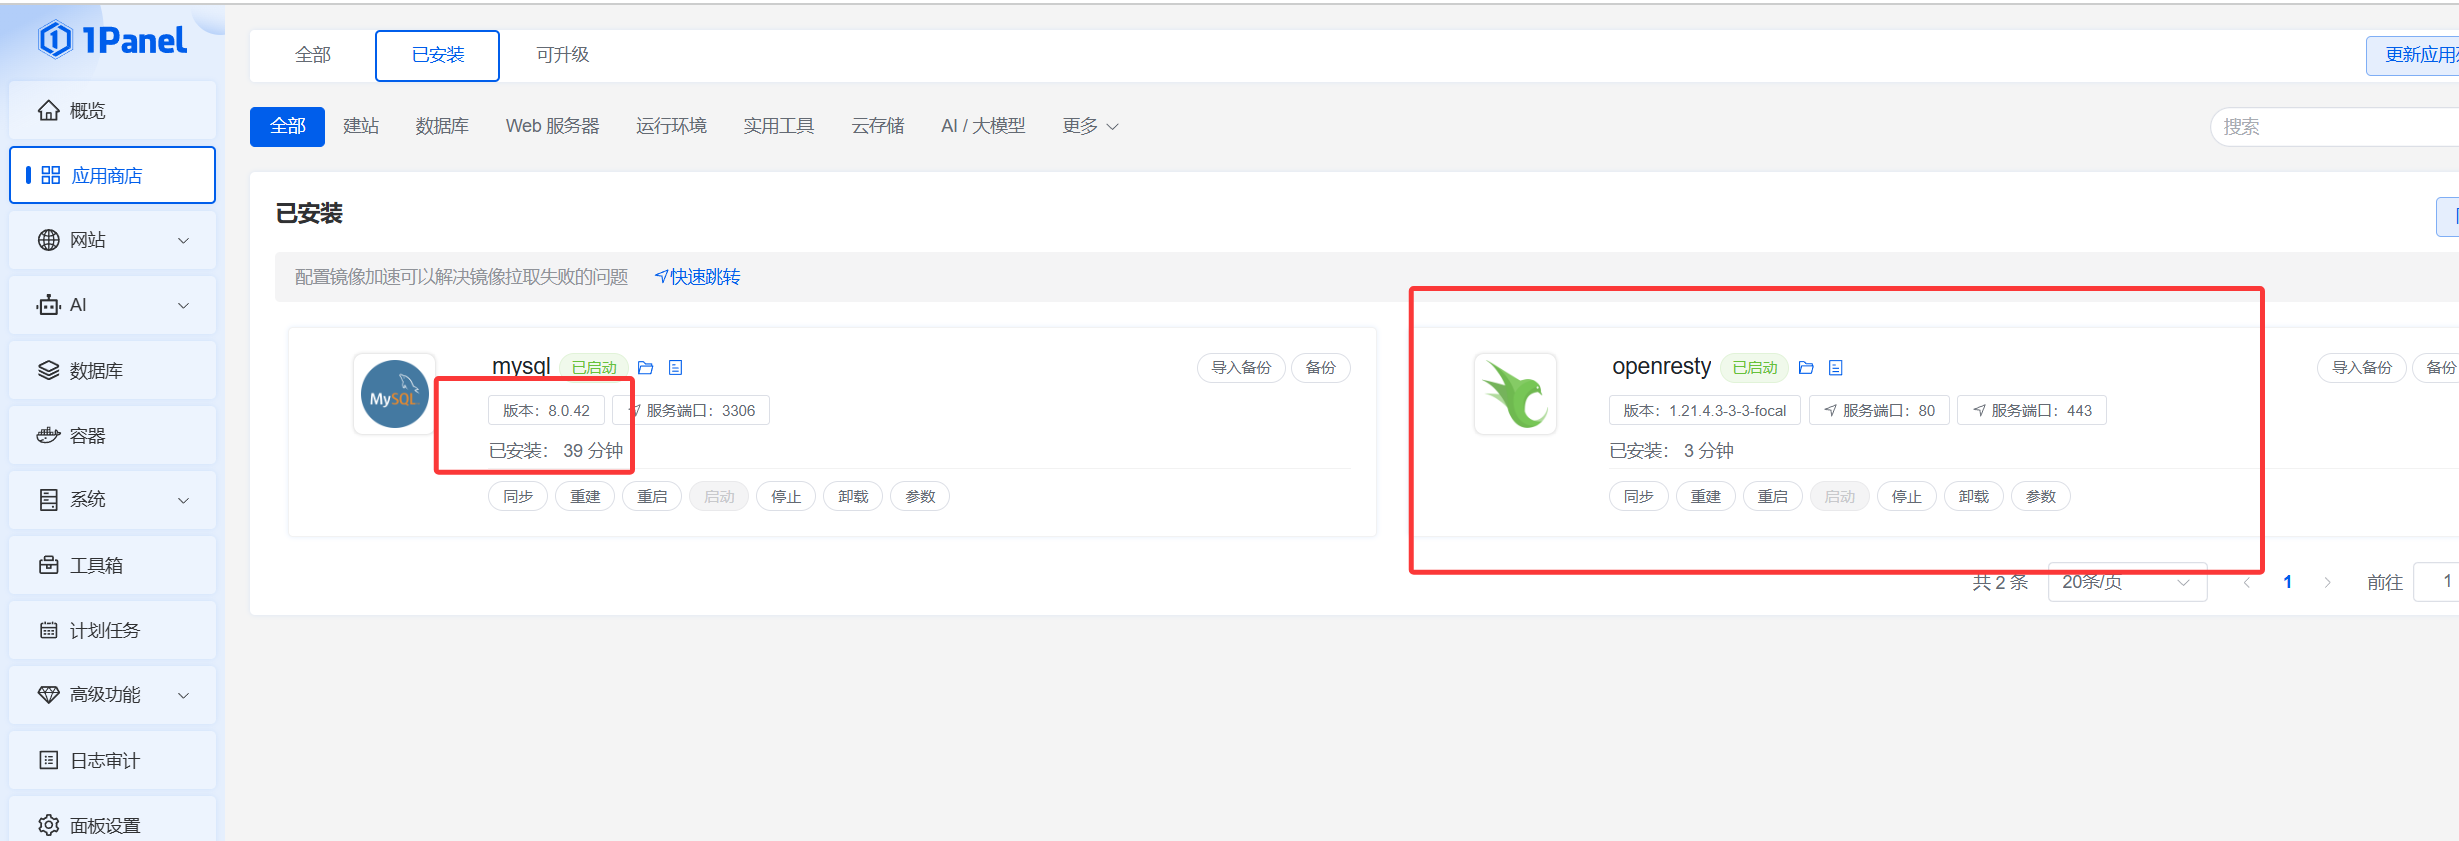The height and width of the screenshot is (841, 2459).
Task: Click the 更新应用 button
Action: point(2412,55)
